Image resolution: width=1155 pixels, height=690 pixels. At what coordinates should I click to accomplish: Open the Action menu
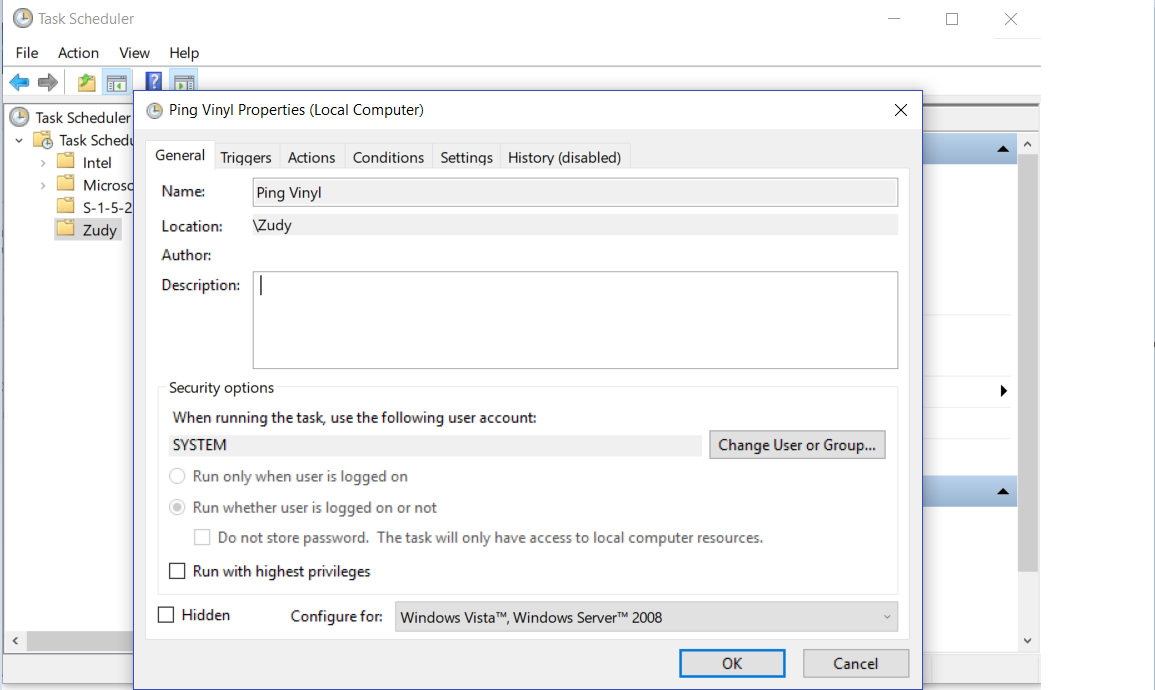[x=78, y=53]
